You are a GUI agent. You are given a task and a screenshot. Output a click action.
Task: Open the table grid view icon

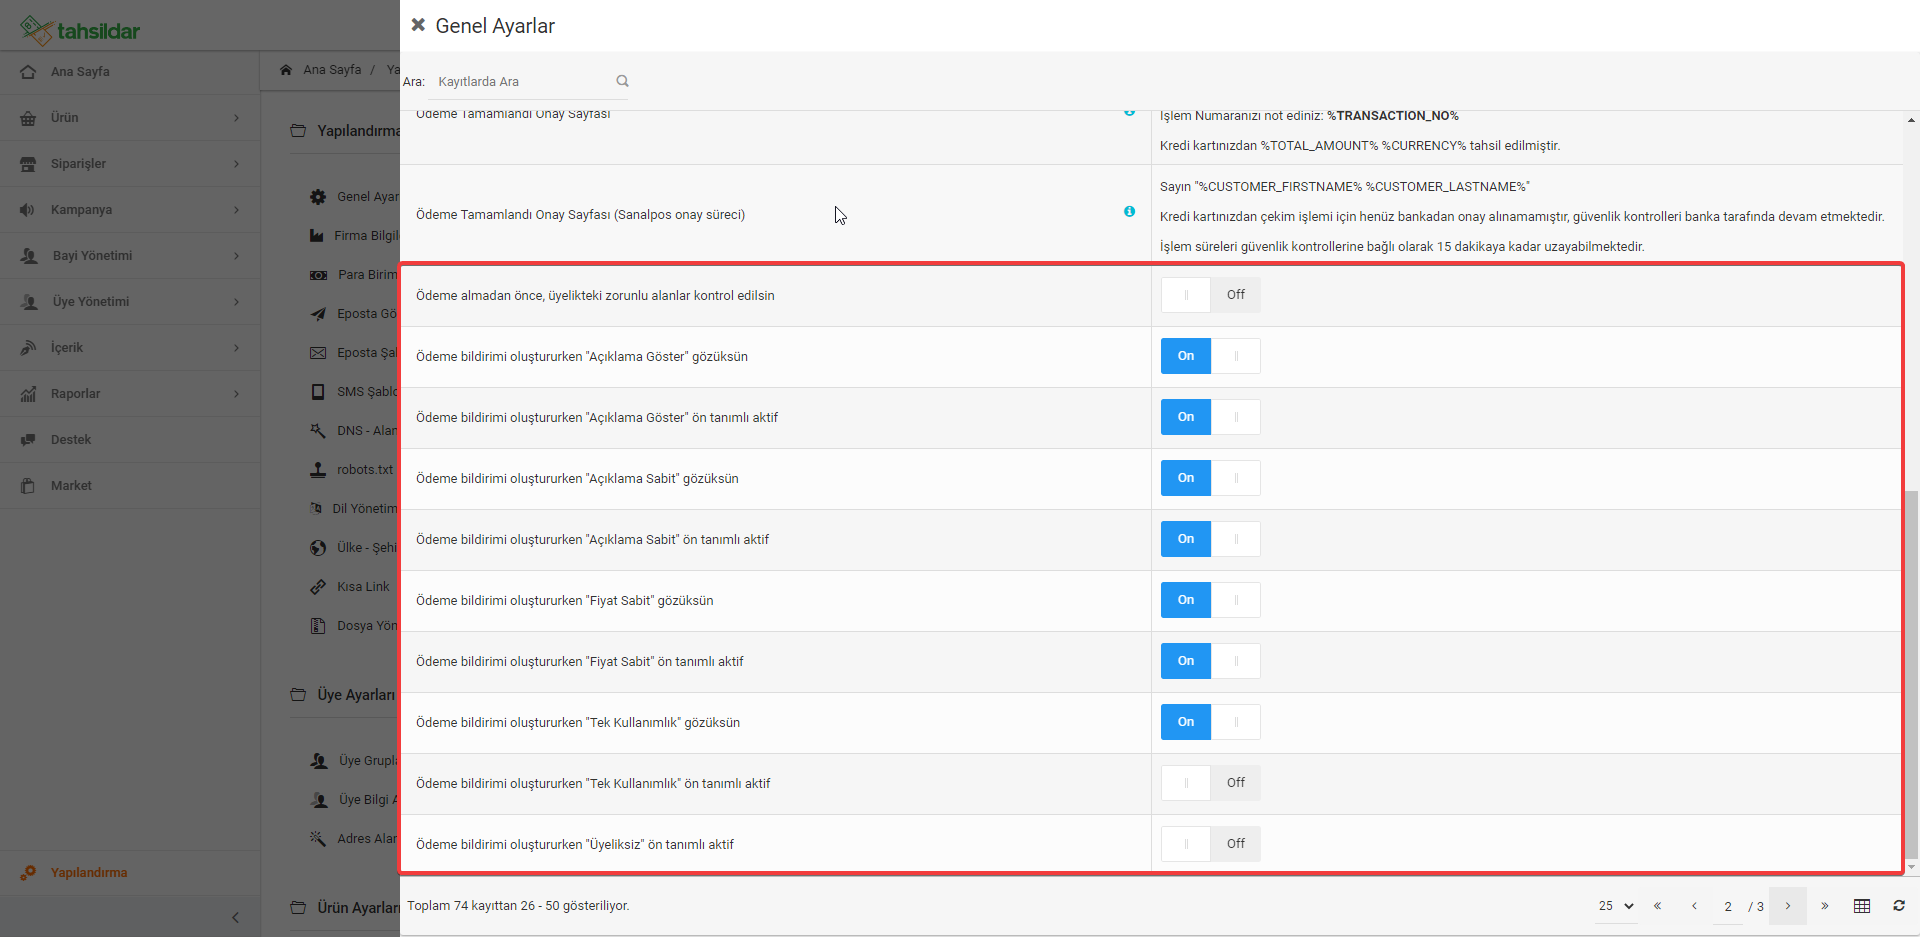1862,906
